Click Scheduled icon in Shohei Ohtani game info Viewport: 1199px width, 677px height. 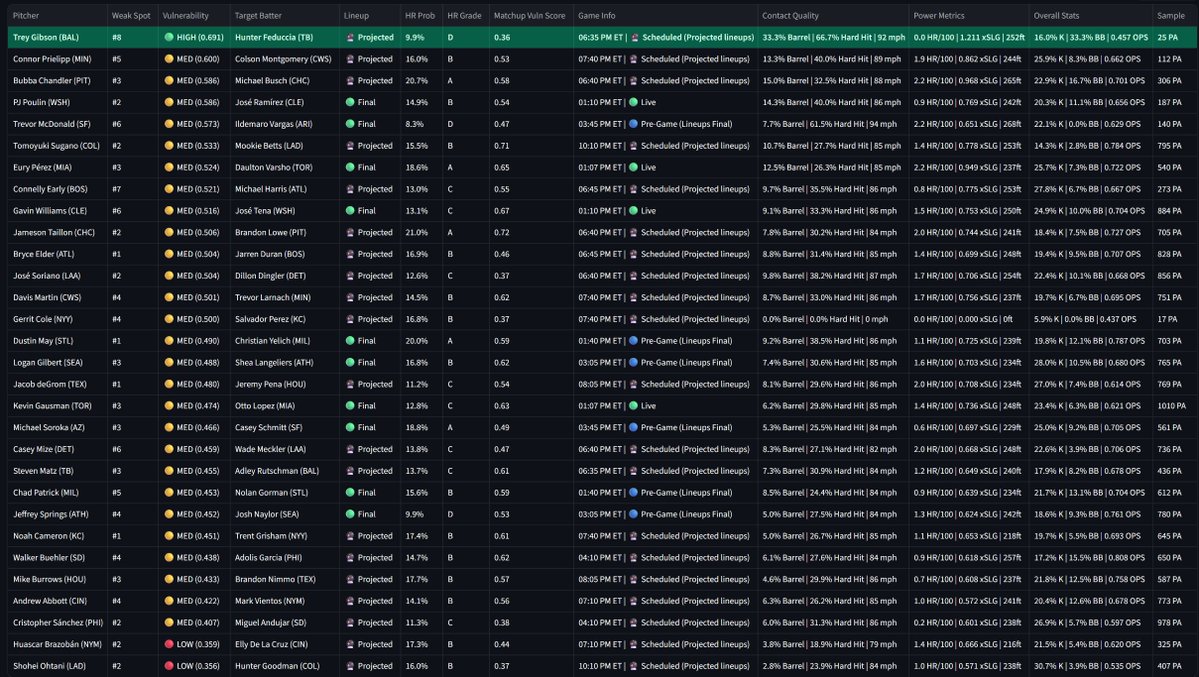point(634,666)
